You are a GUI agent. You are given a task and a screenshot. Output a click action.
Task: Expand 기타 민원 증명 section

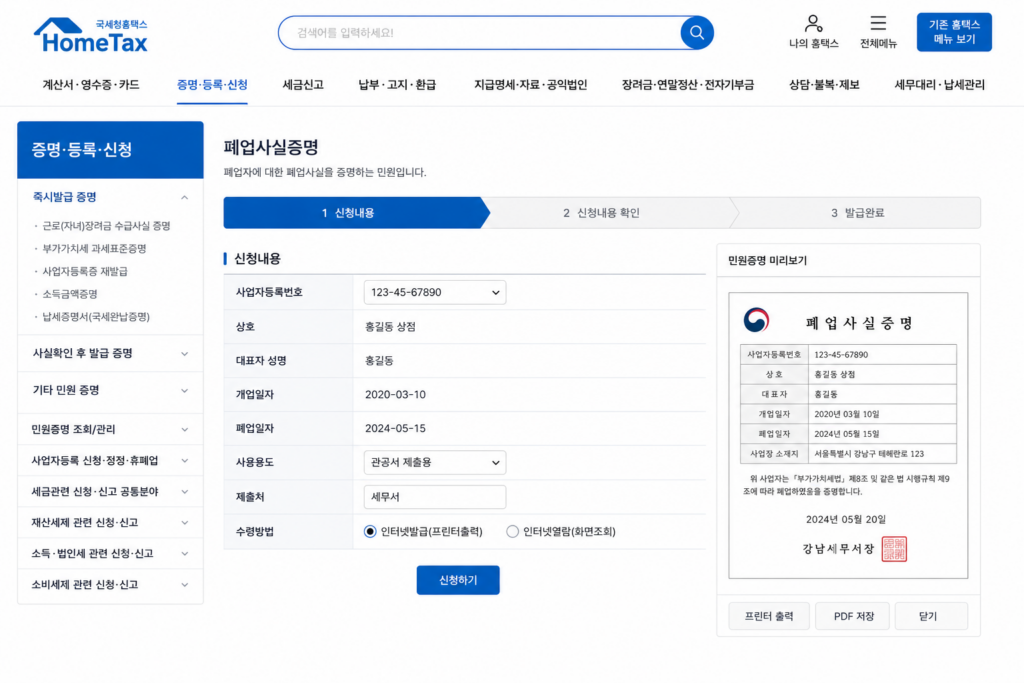tap(110, 390)
